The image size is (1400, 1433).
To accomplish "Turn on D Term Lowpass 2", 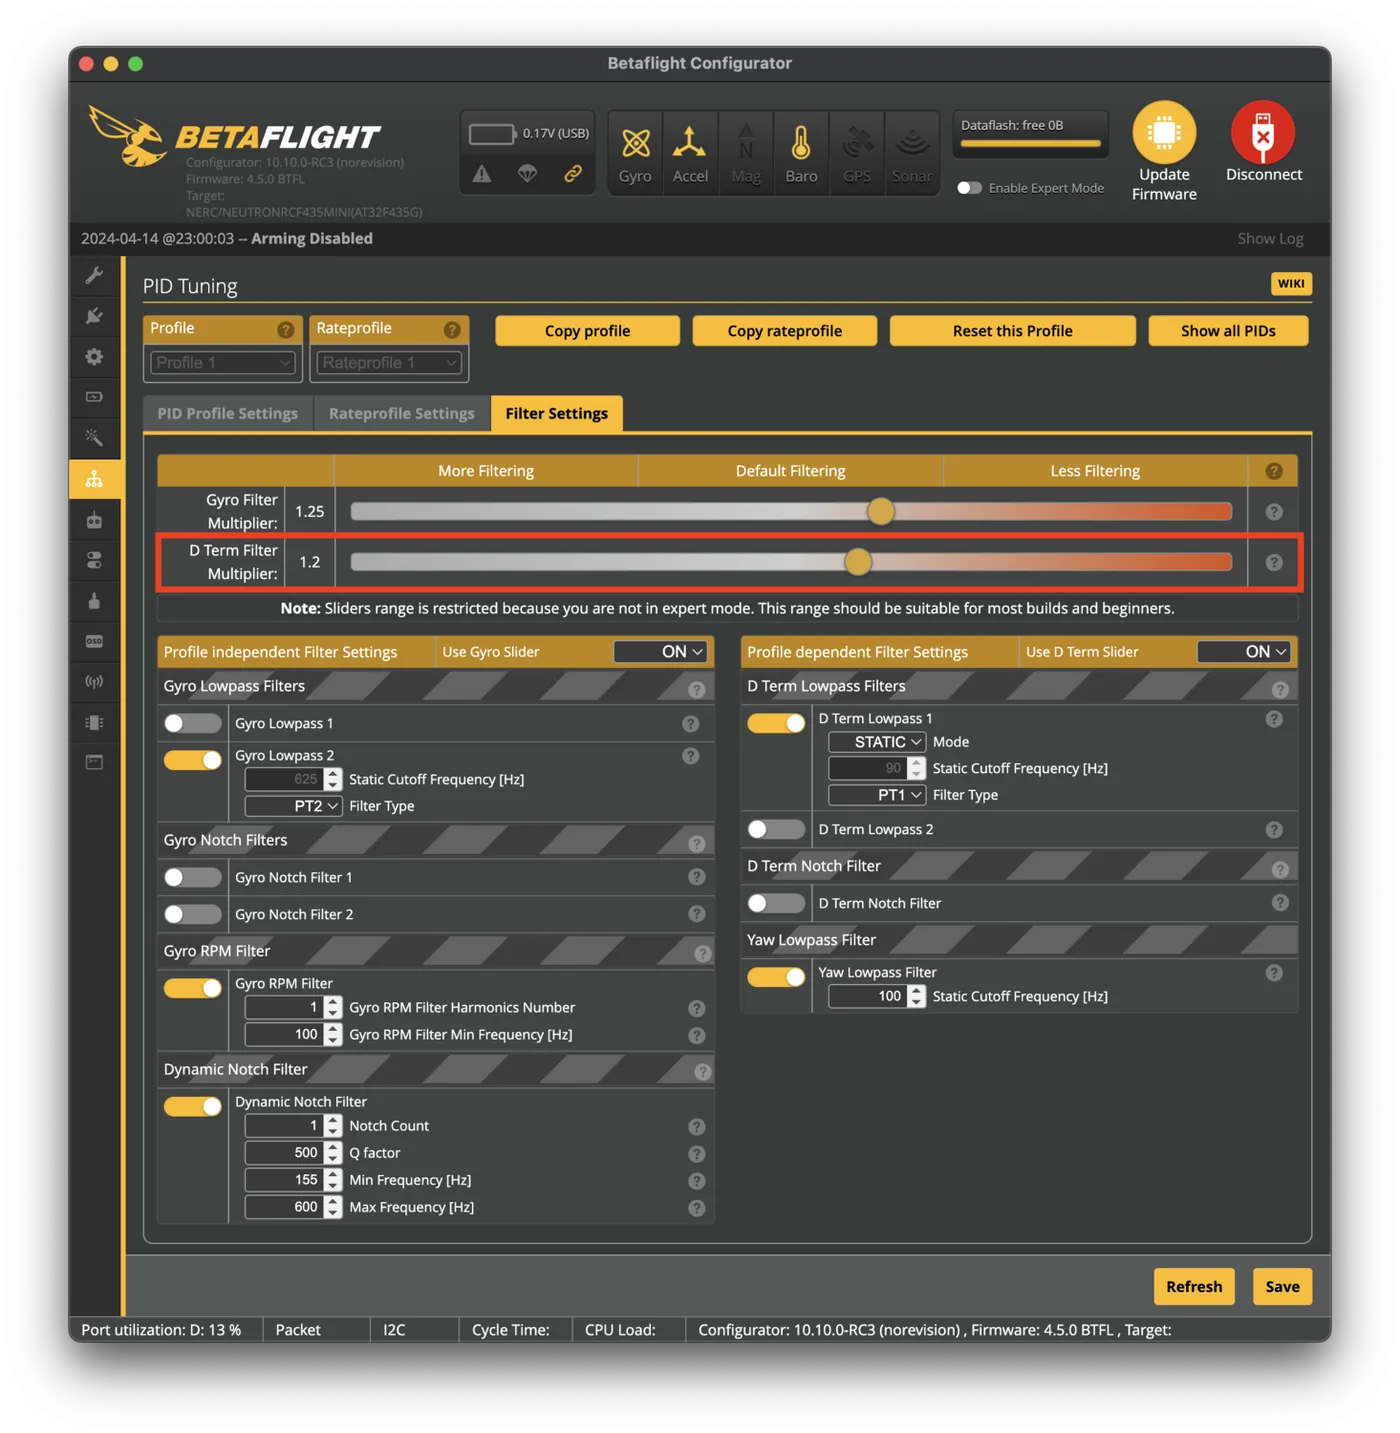I will pyautogui.click(x=776, y=829).
